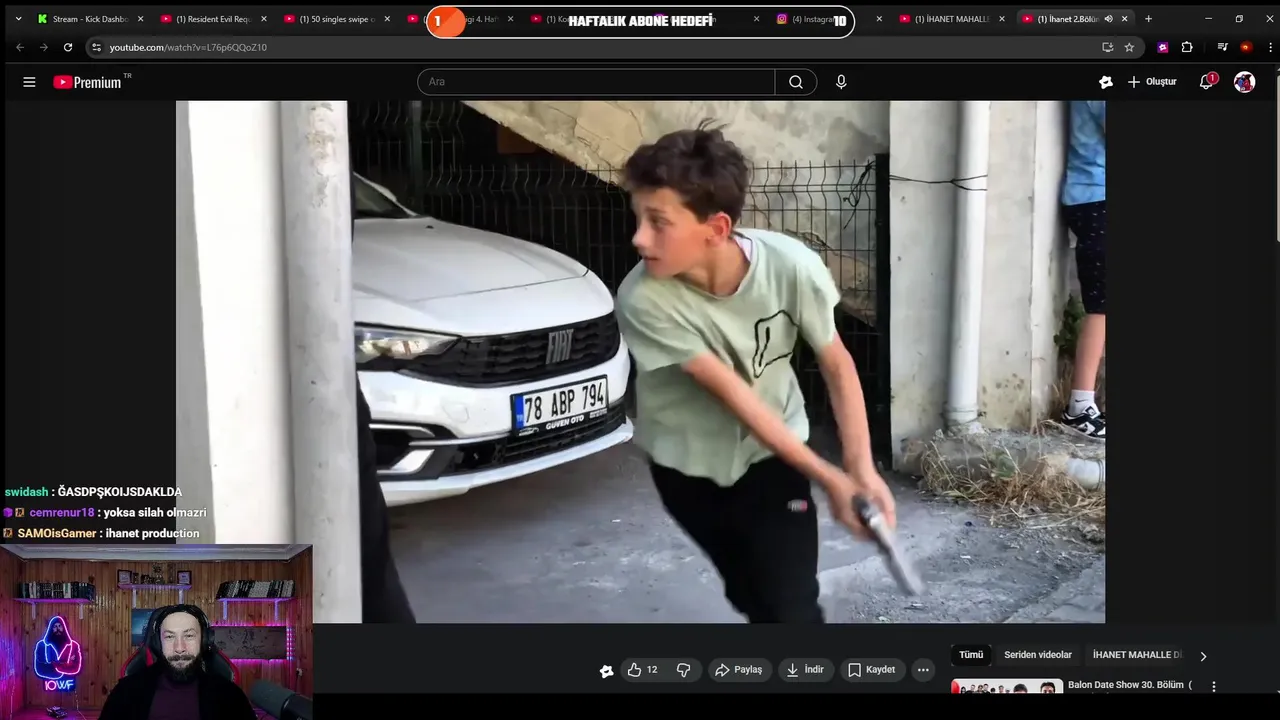Open the media control icon in toolbar
The height and width of the screenshot is (720, 1280).
[1222, 47]
